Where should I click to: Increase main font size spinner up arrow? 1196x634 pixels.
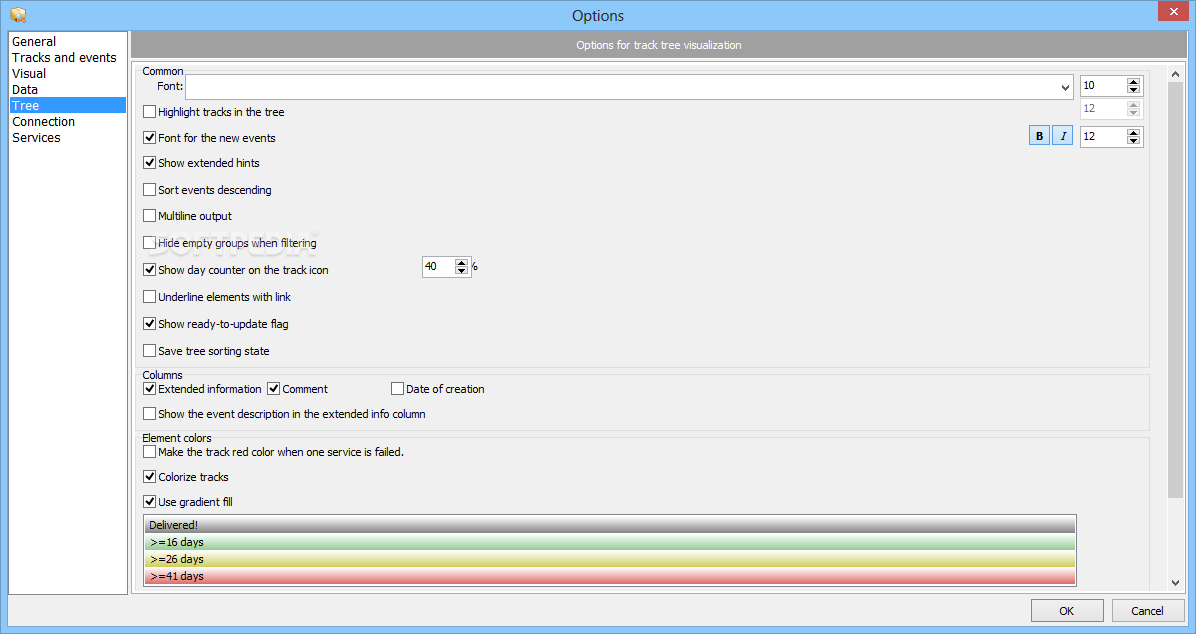coord(1133,82)
